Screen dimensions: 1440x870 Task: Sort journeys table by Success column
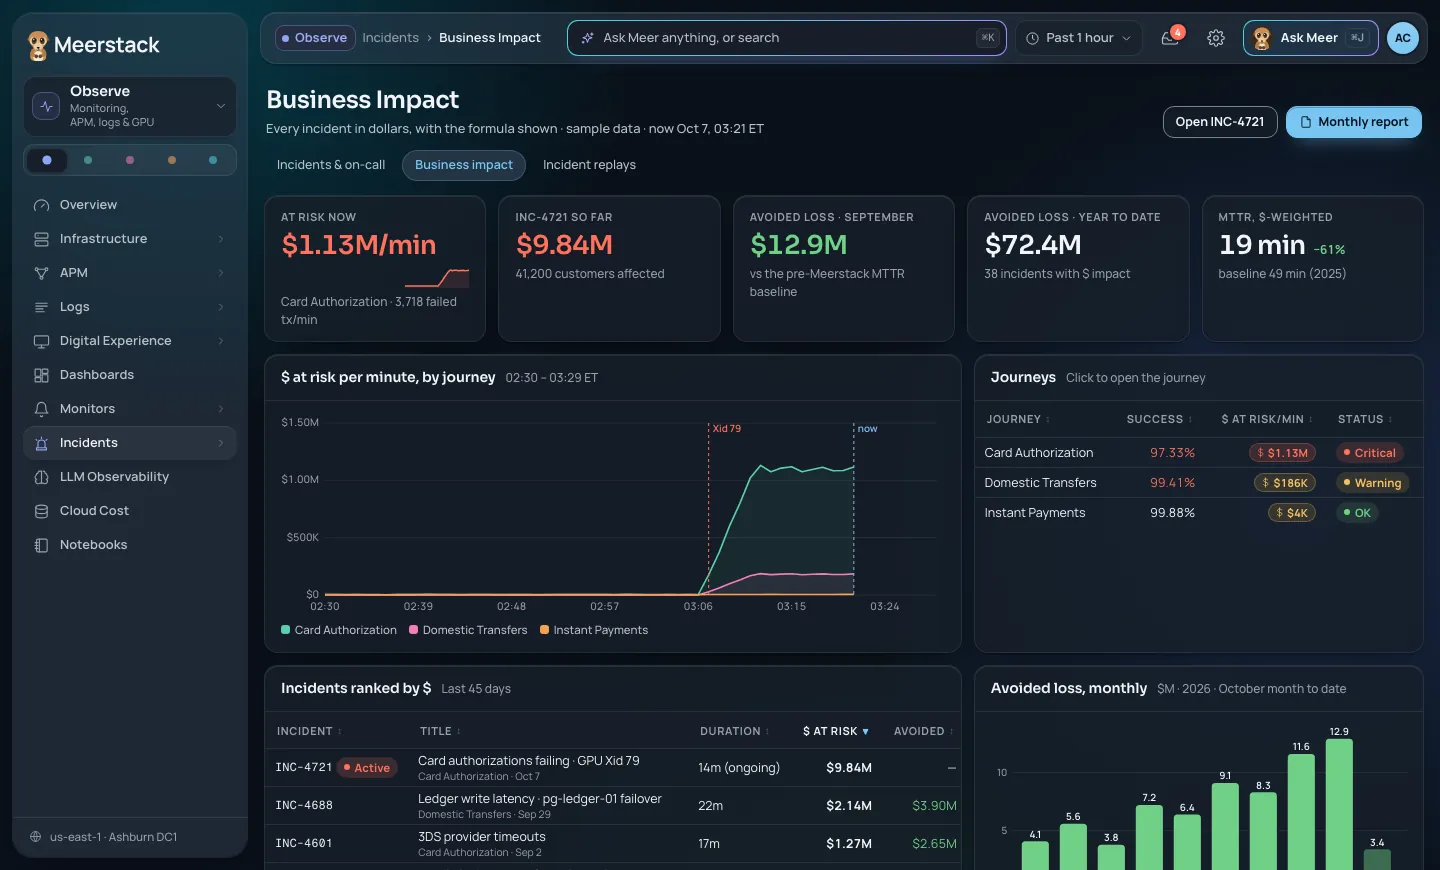(x=1159, y=420)
